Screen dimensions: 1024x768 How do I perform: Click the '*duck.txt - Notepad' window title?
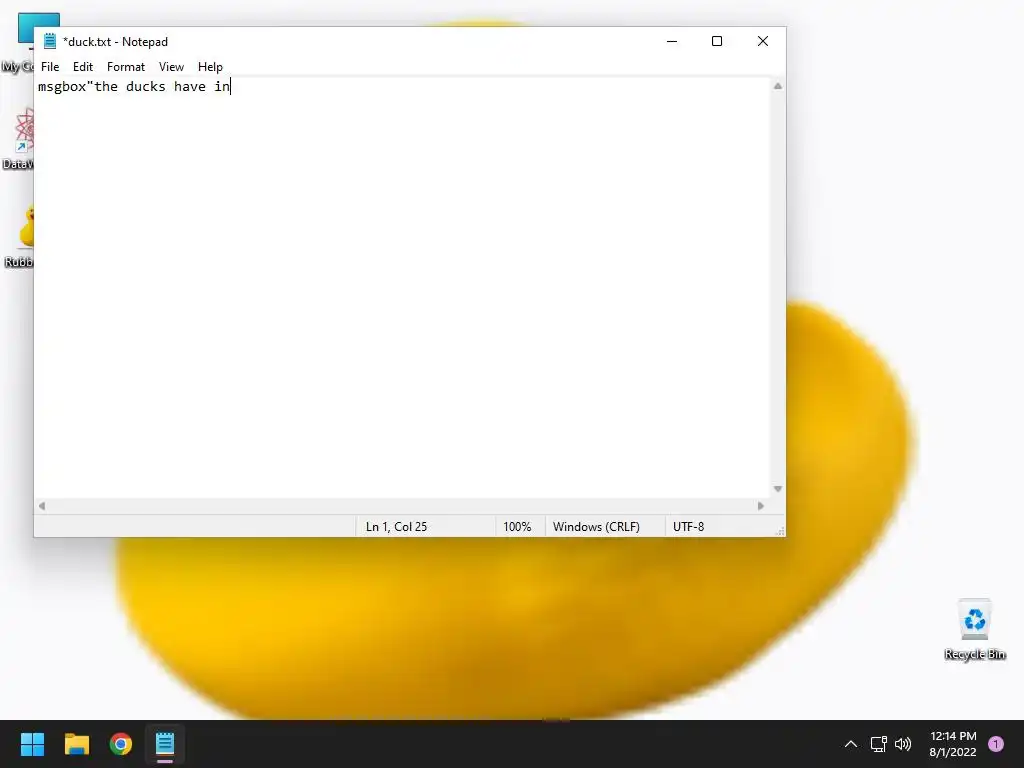click(x=116, y=42)
